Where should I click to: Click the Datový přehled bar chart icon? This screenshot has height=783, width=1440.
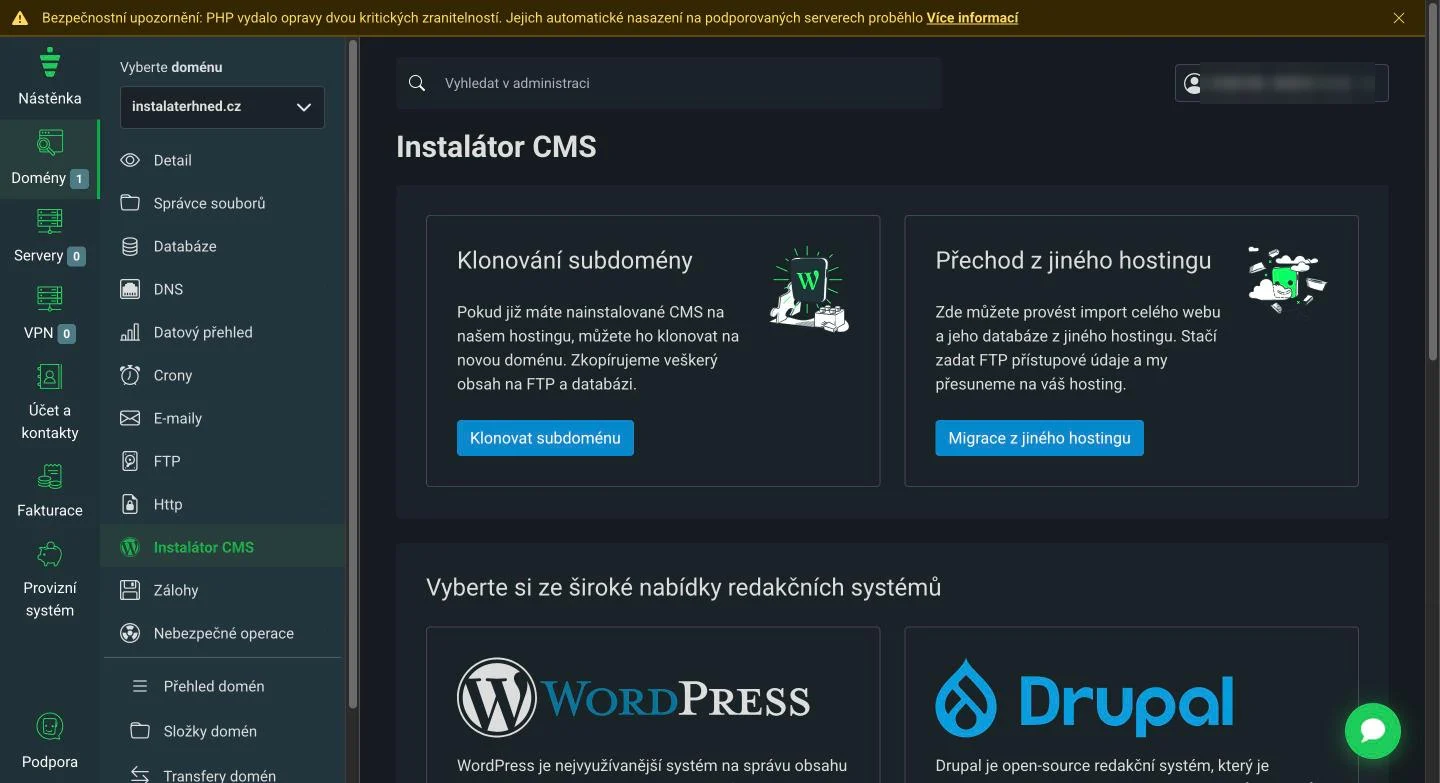pyautogui.click(x=130, y=332)
